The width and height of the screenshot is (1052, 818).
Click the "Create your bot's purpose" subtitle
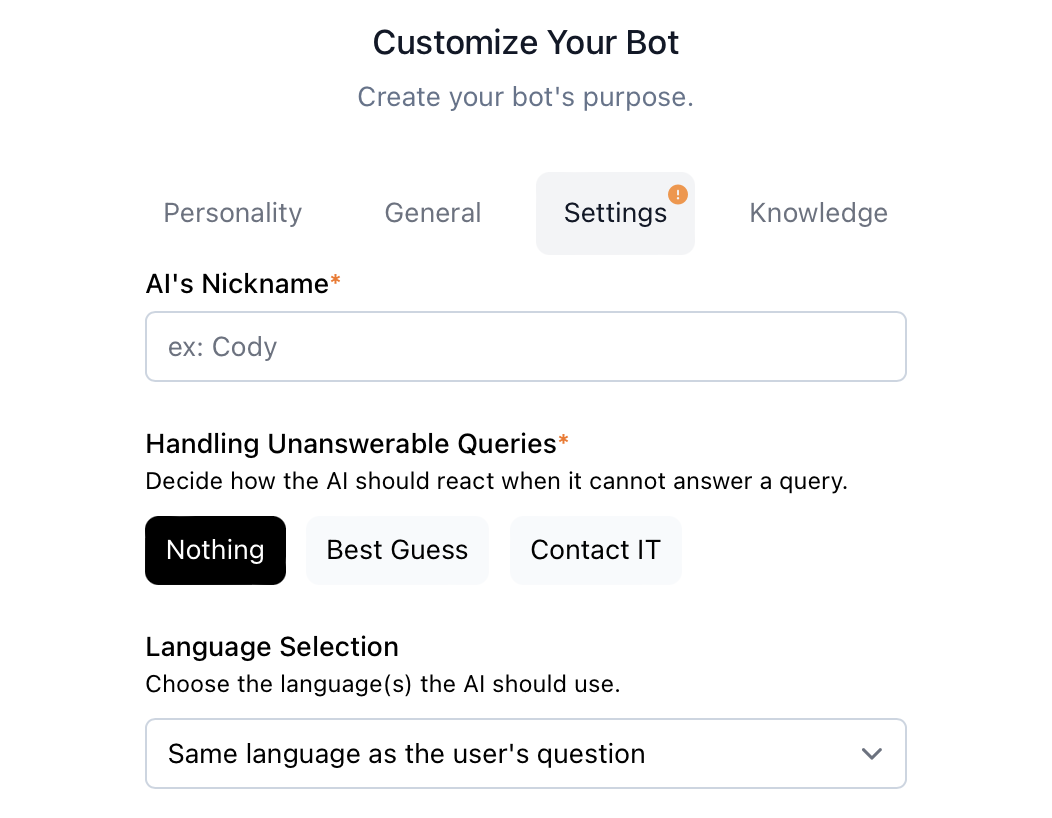(526, 97)
